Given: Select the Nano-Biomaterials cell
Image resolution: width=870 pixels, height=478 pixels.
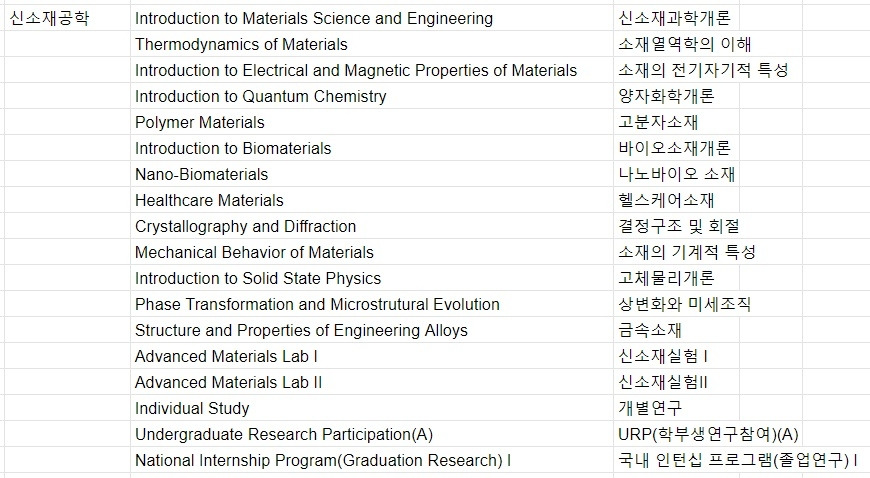Looking at the screenshot, I should 372,174.
